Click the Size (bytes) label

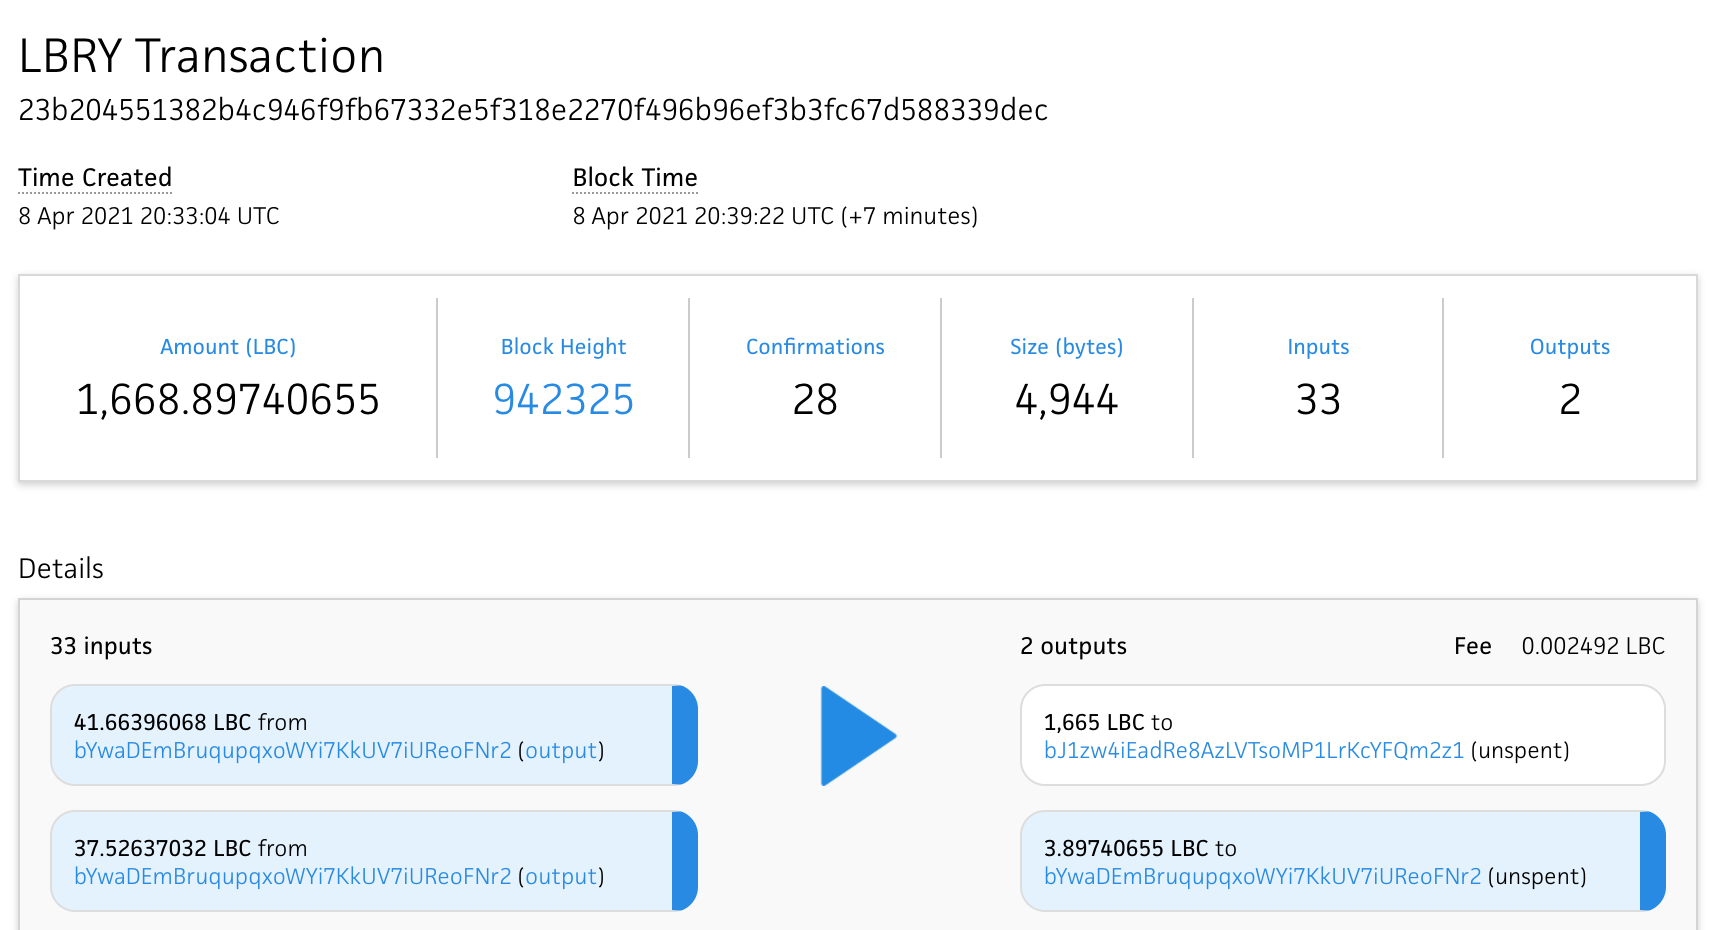pos(1066,347)
